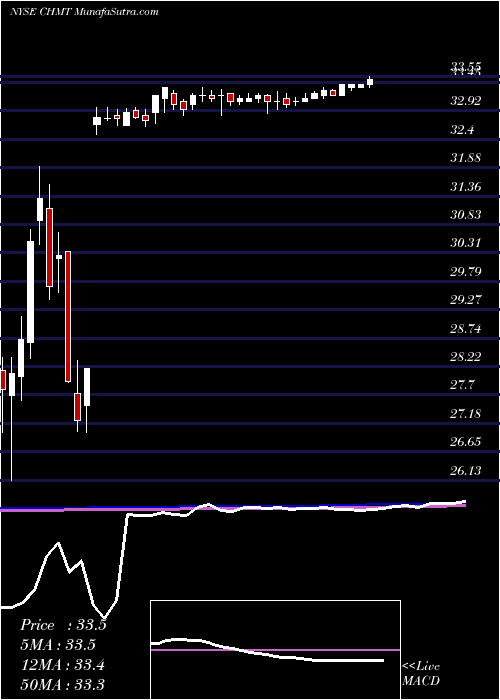Click the 30.31 price axis label
The image size is (500, 700).
click(465, 243)
